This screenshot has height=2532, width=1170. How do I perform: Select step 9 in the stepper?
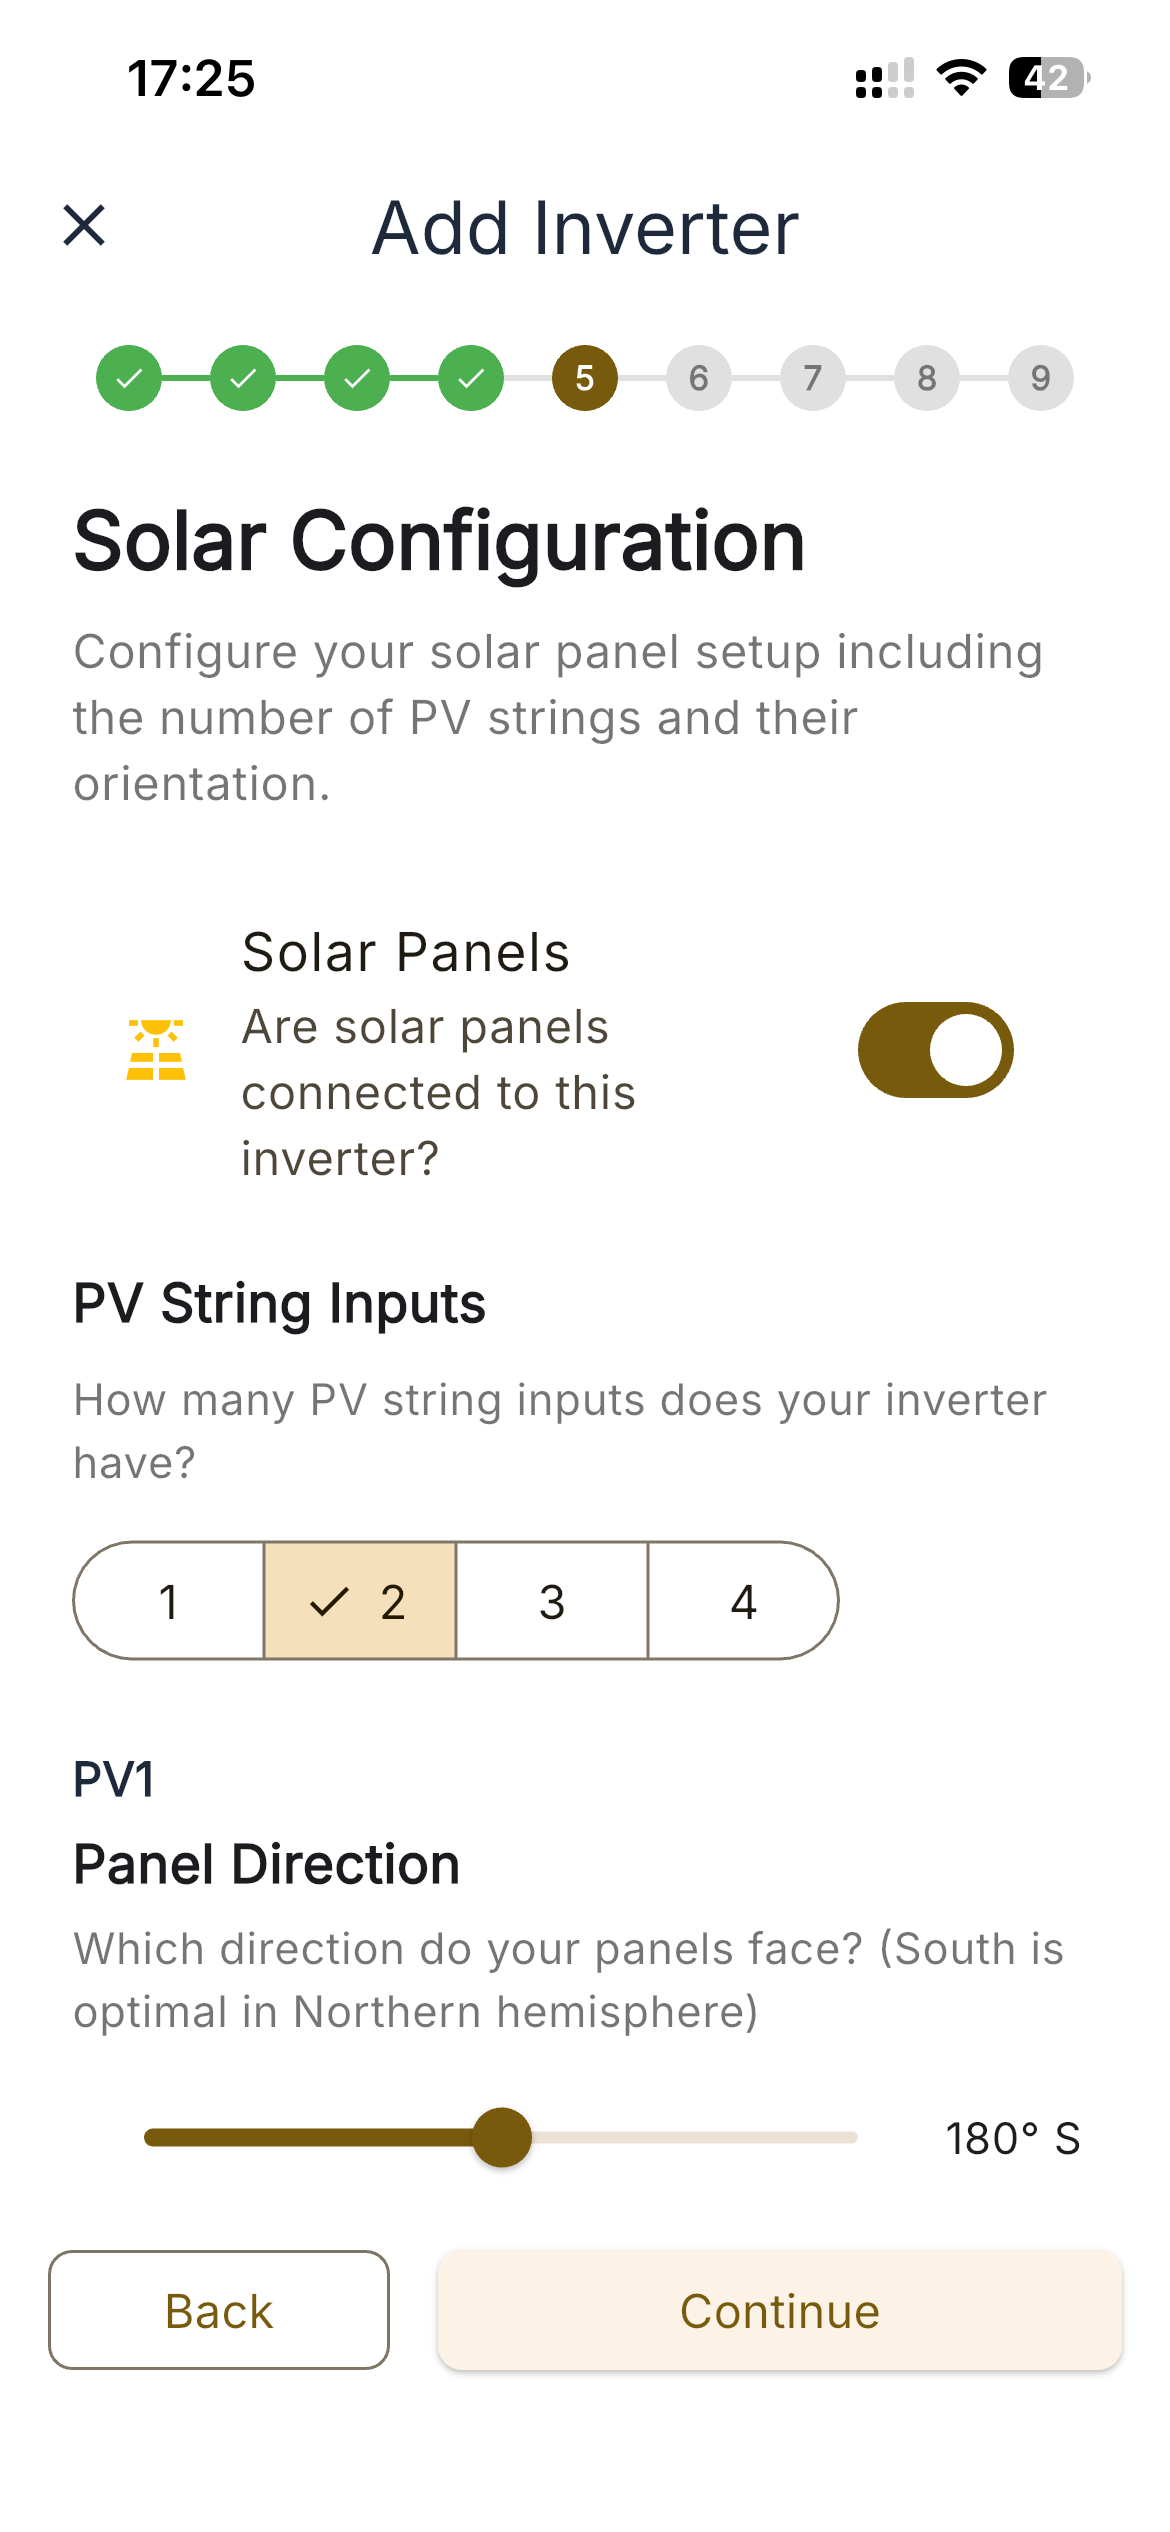tap(1040, 378)
